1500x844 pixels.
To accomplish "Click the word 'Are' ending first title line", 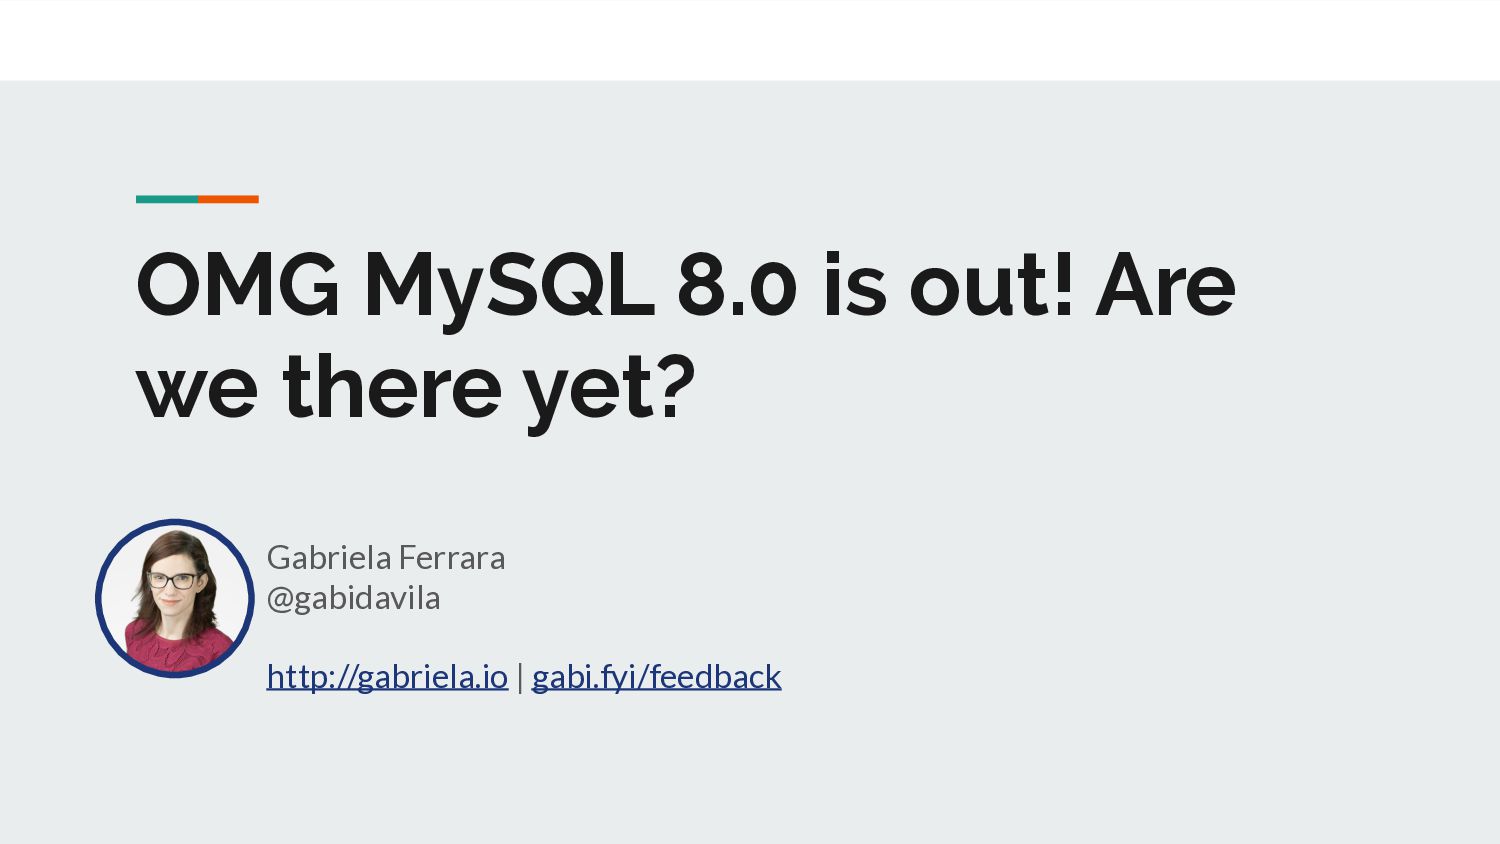I will tap(1166, 285).
